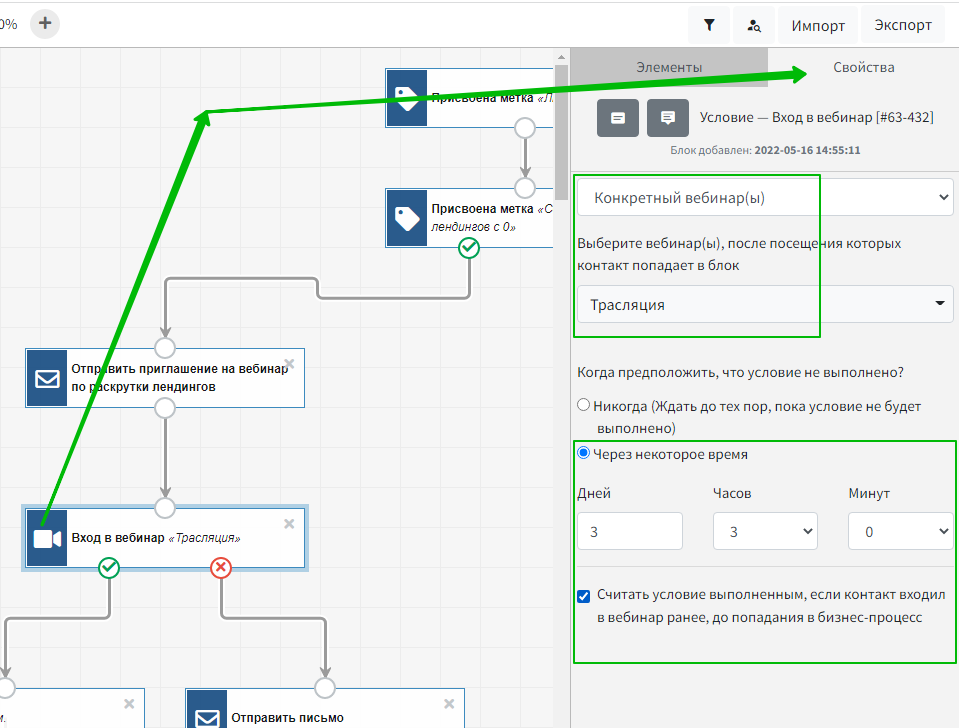The height and width of the screenshot is (728, 959).
Task: Expand the 'Трасляция' webinar selector
Action: [x=765, y=304]
